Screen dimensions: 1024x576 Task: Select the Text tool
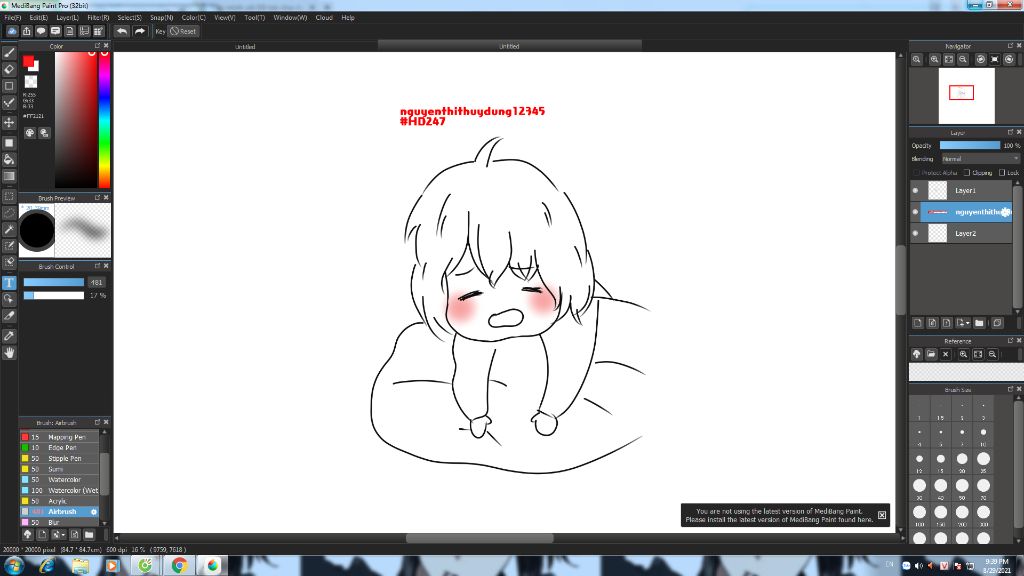click(x=9, y=283)
